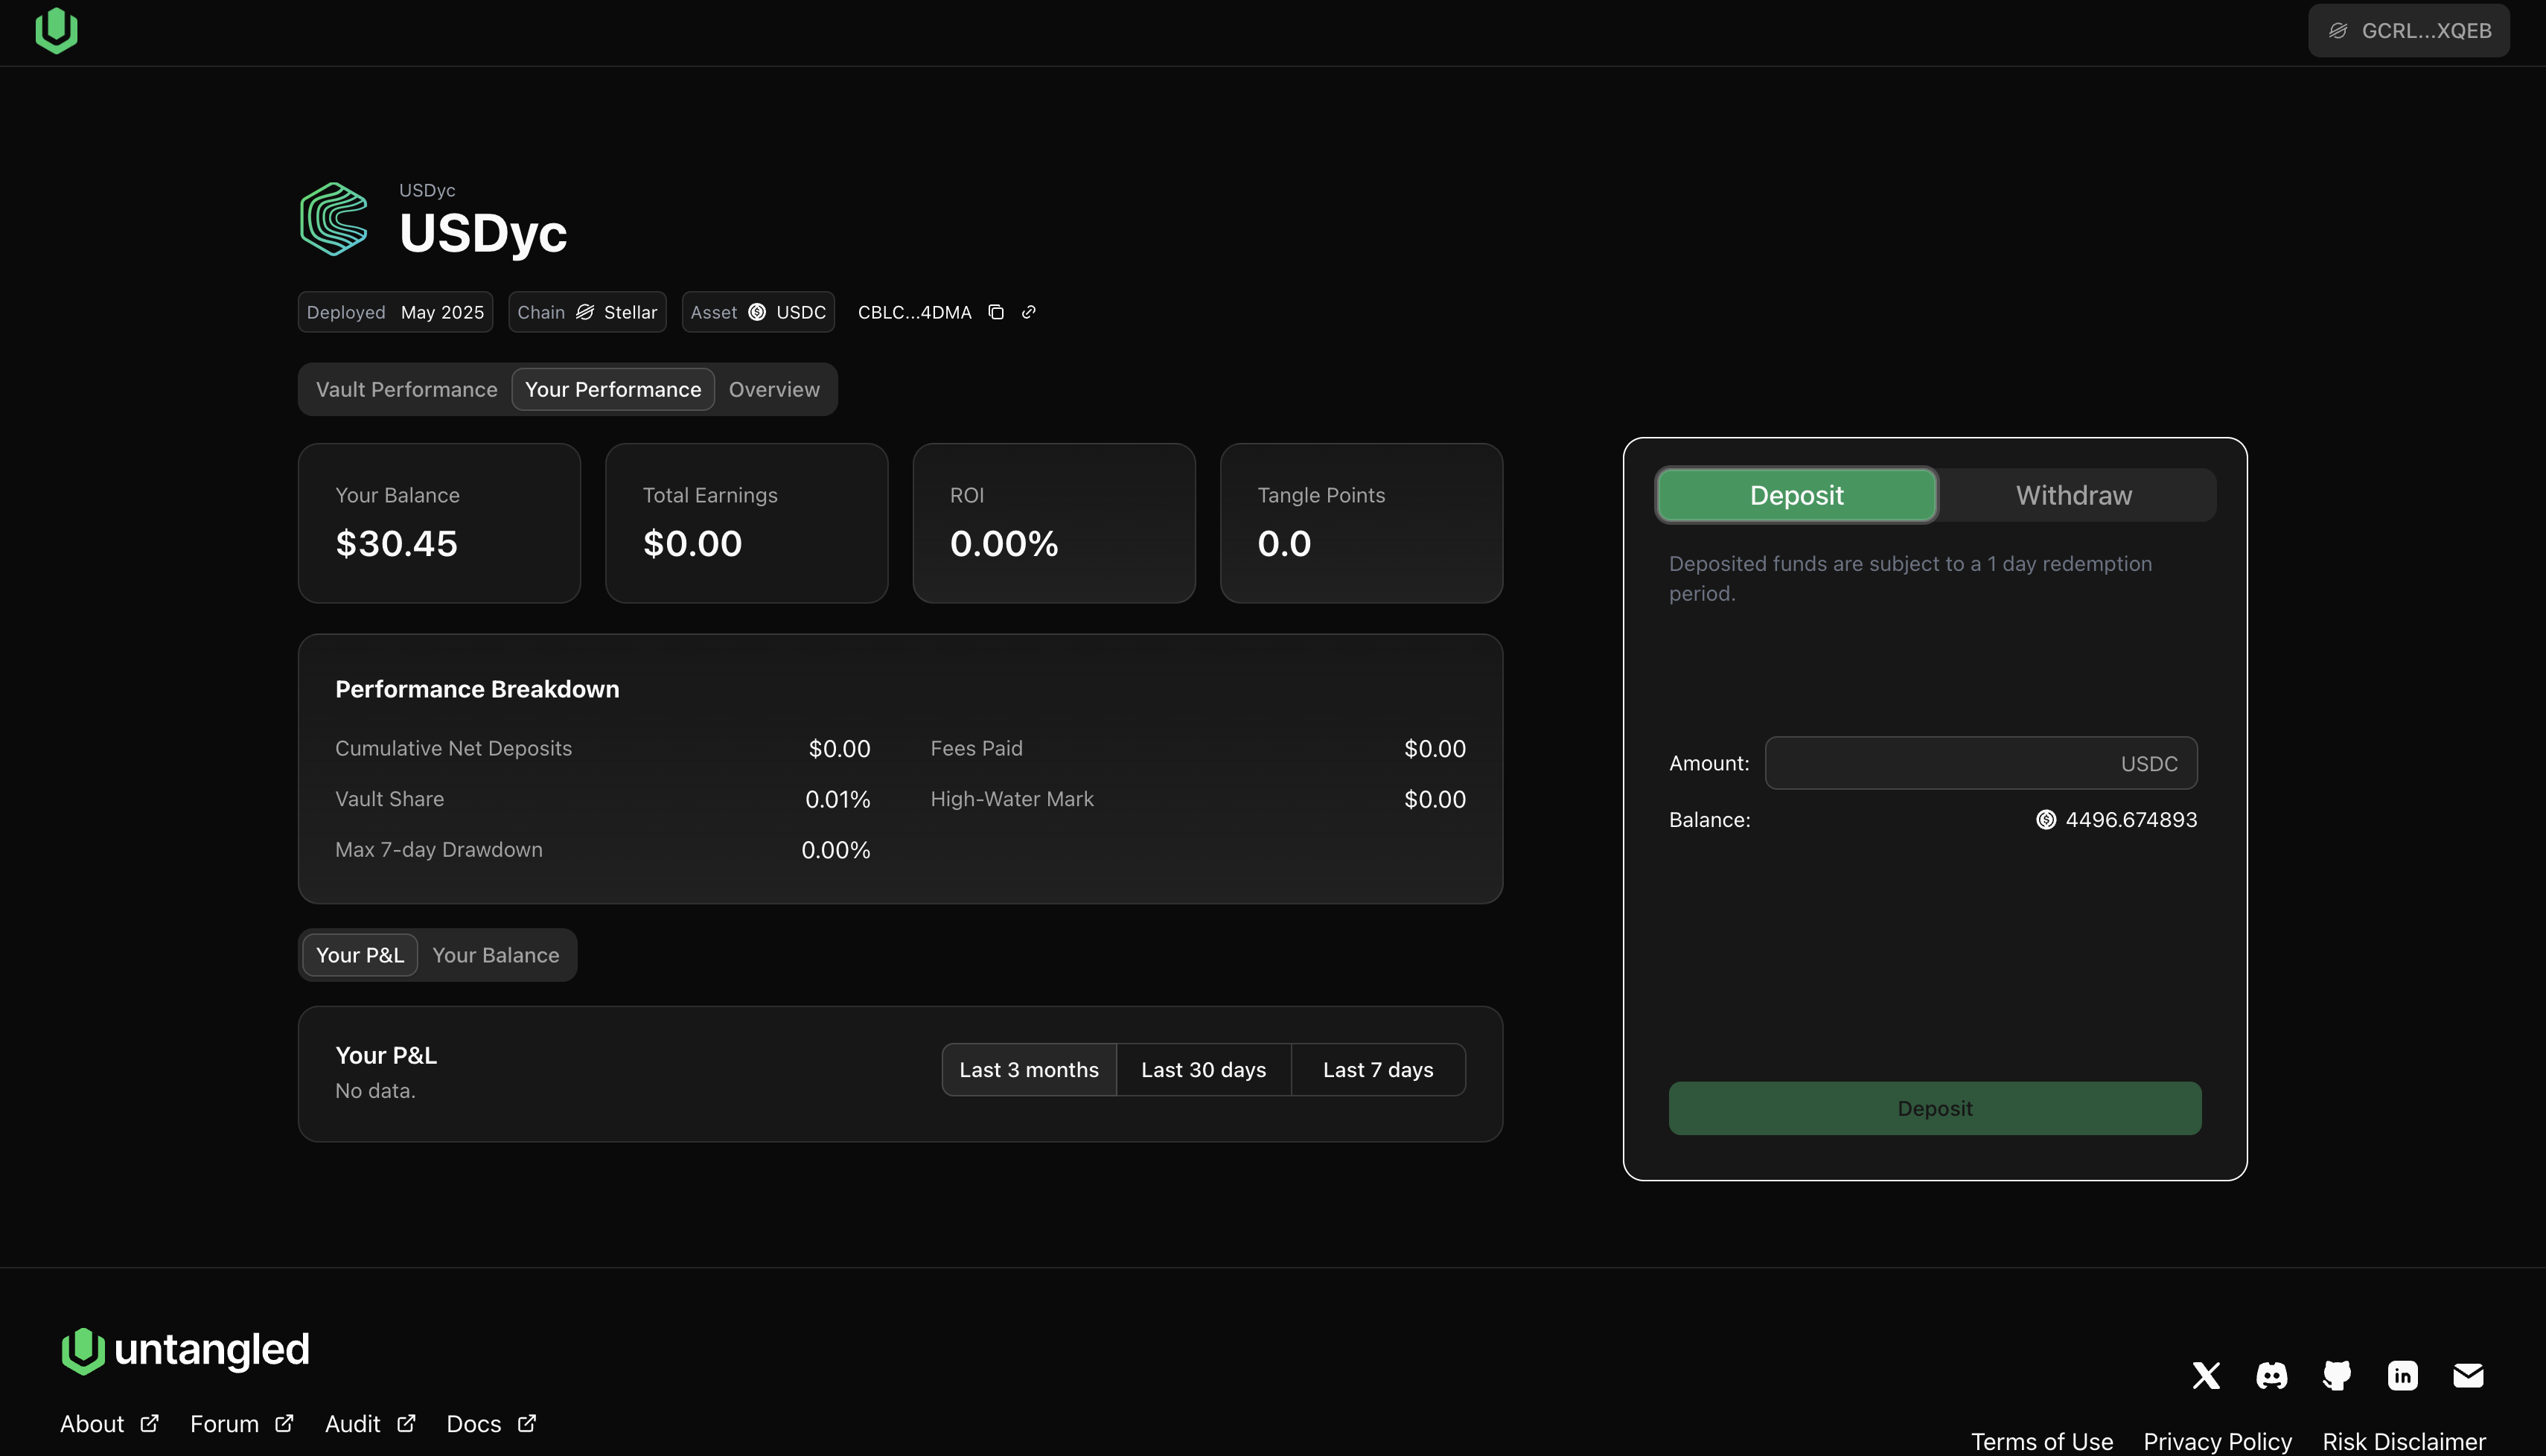Open the Overview tab

[774, 389]
